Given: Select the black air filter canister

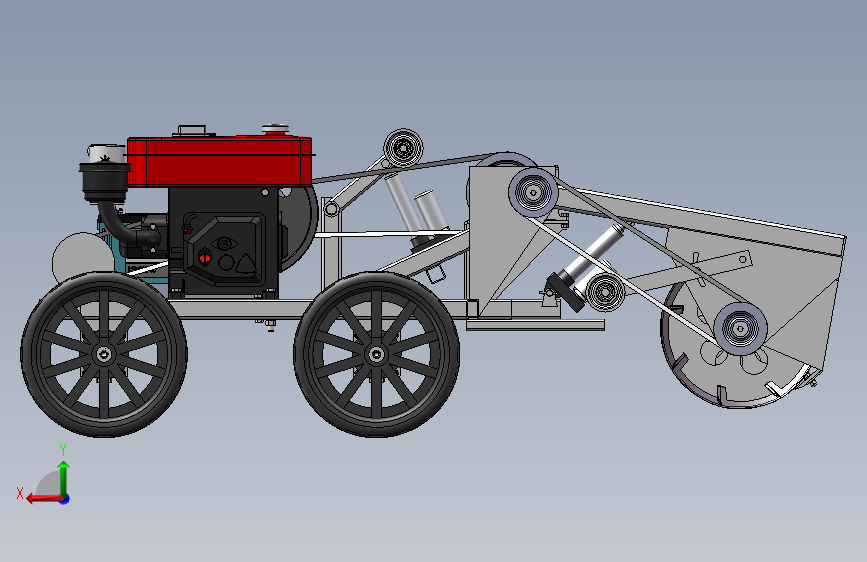Looking at the screenshot, I should click(x=105, y=181).
